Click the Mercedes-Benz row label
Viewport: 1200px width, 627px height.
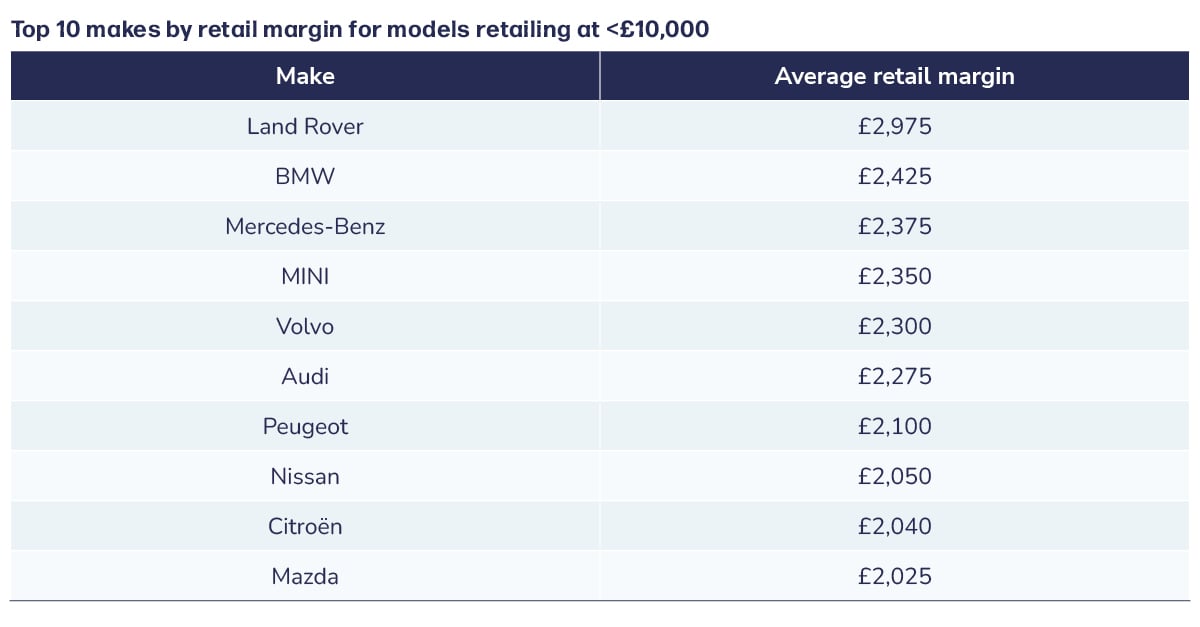click(x=305, y=226)
